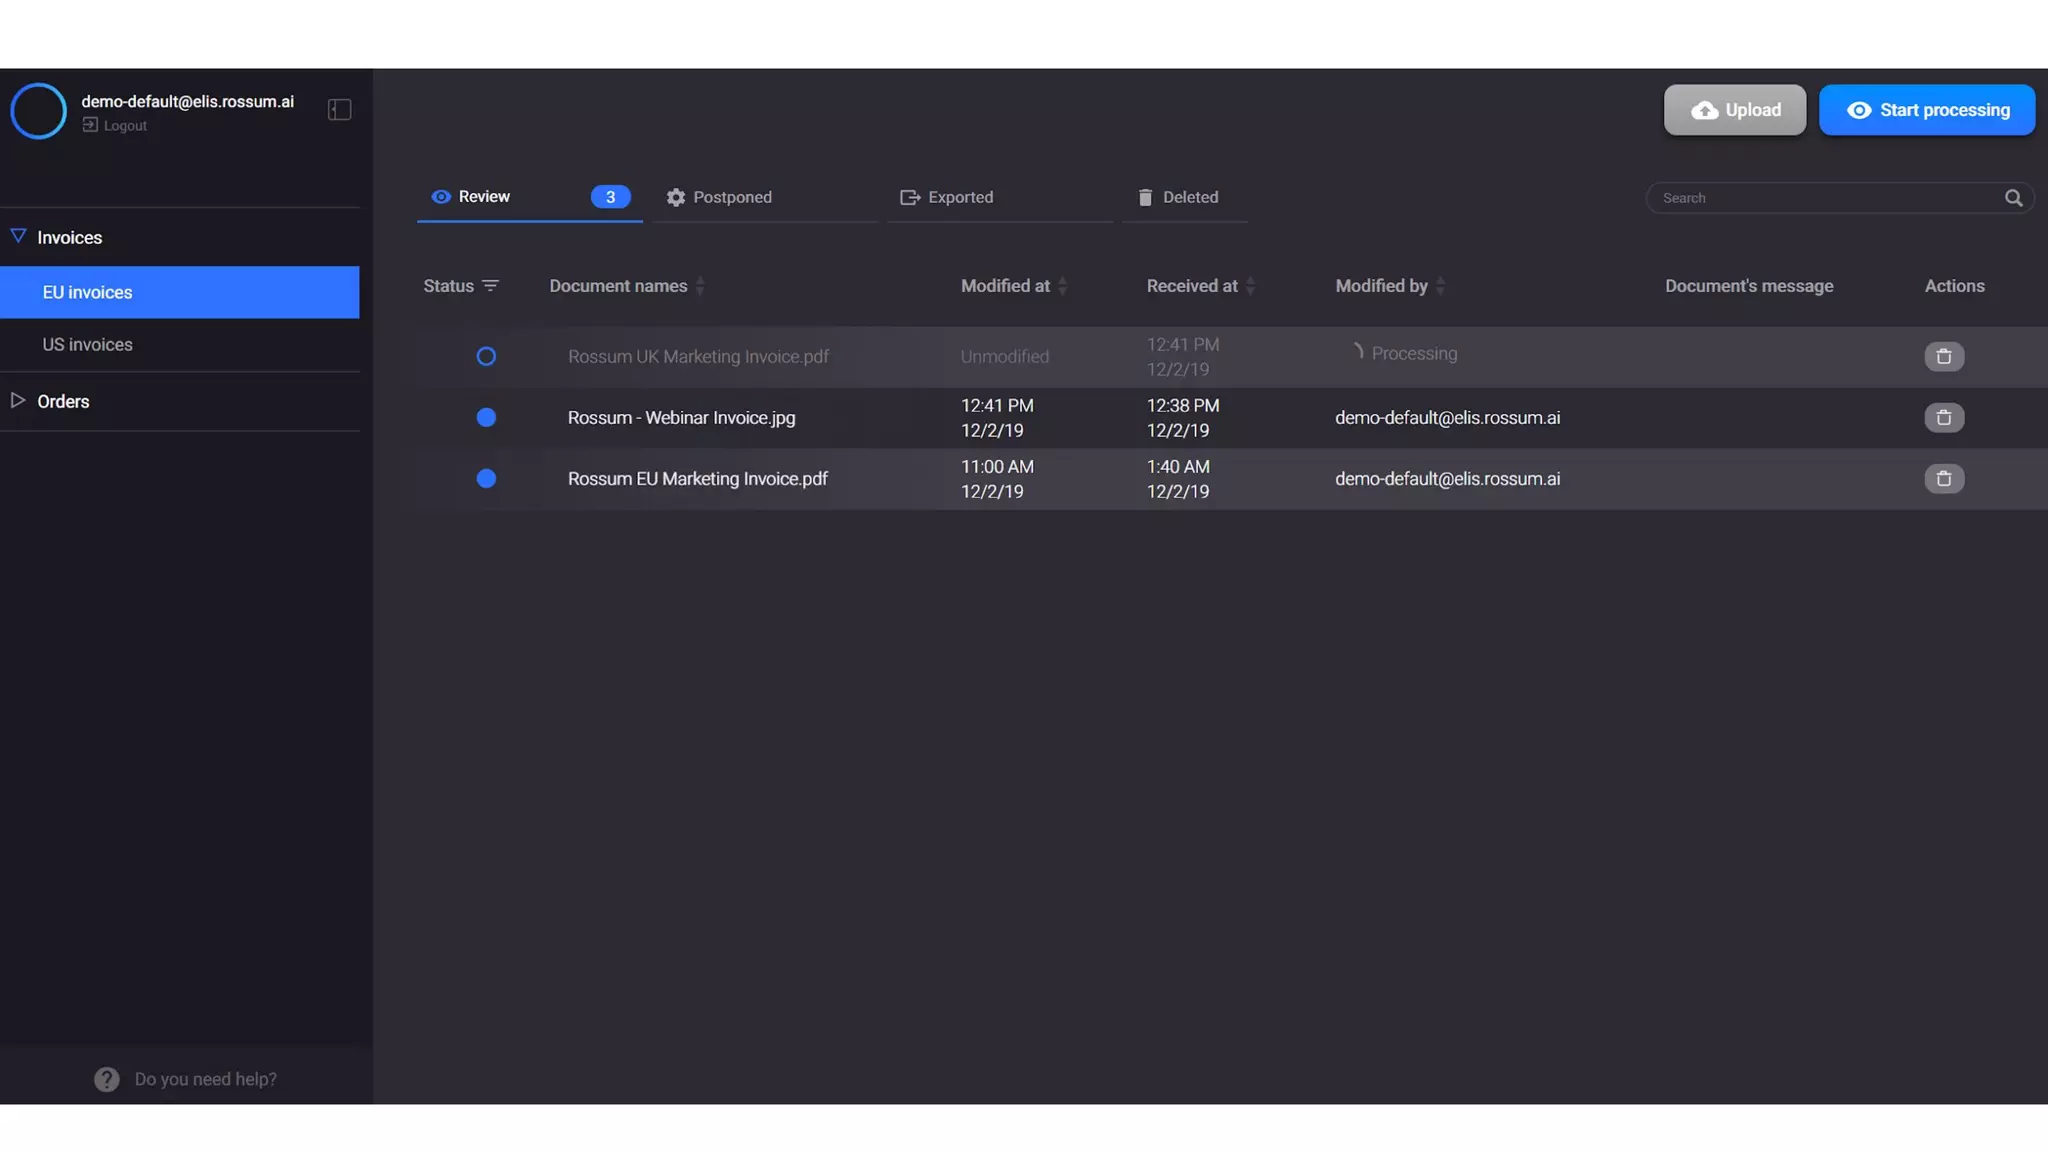Click the user avatar circle
The height and width of the screenshot is (1152, 2048).
coord(38,111)
